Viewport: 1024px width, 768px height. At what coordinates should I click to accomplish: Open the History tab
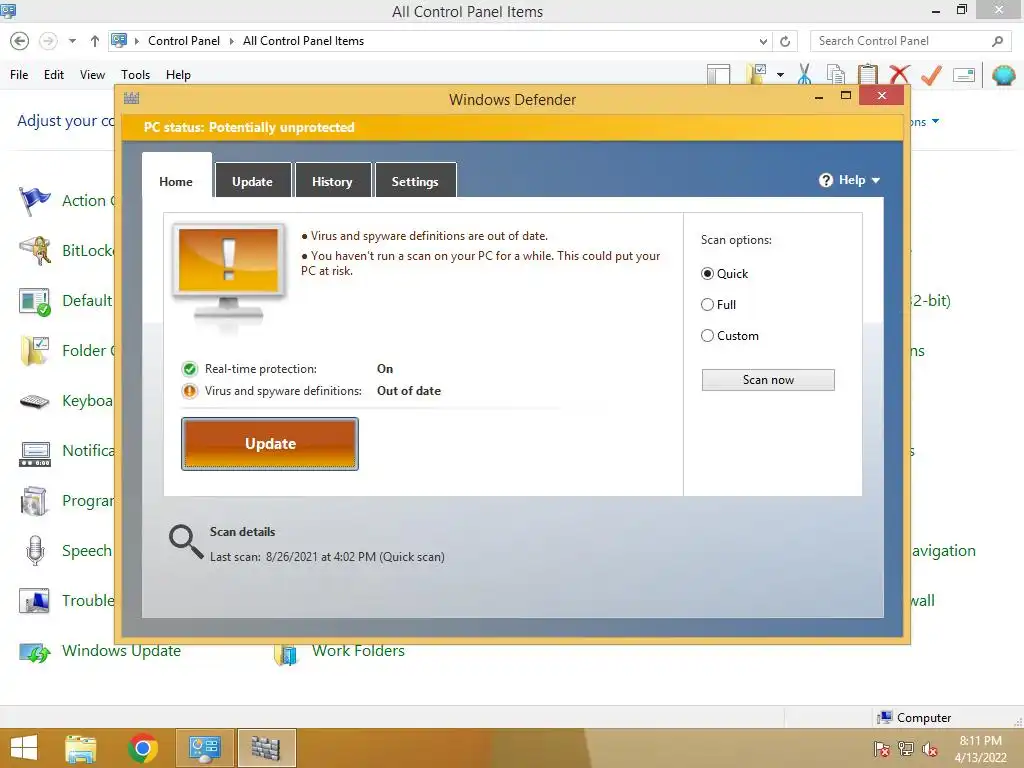click(x=332, y=181)
